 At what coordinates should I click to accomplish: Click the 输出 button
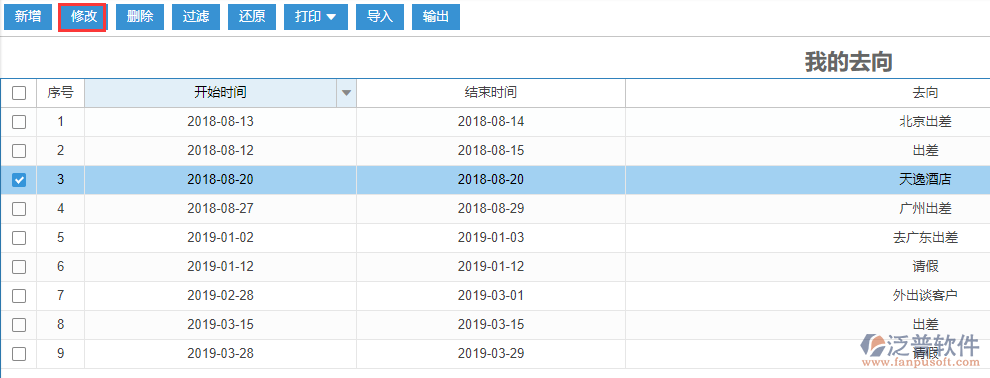pyautogui.click(x=436, y=17)
